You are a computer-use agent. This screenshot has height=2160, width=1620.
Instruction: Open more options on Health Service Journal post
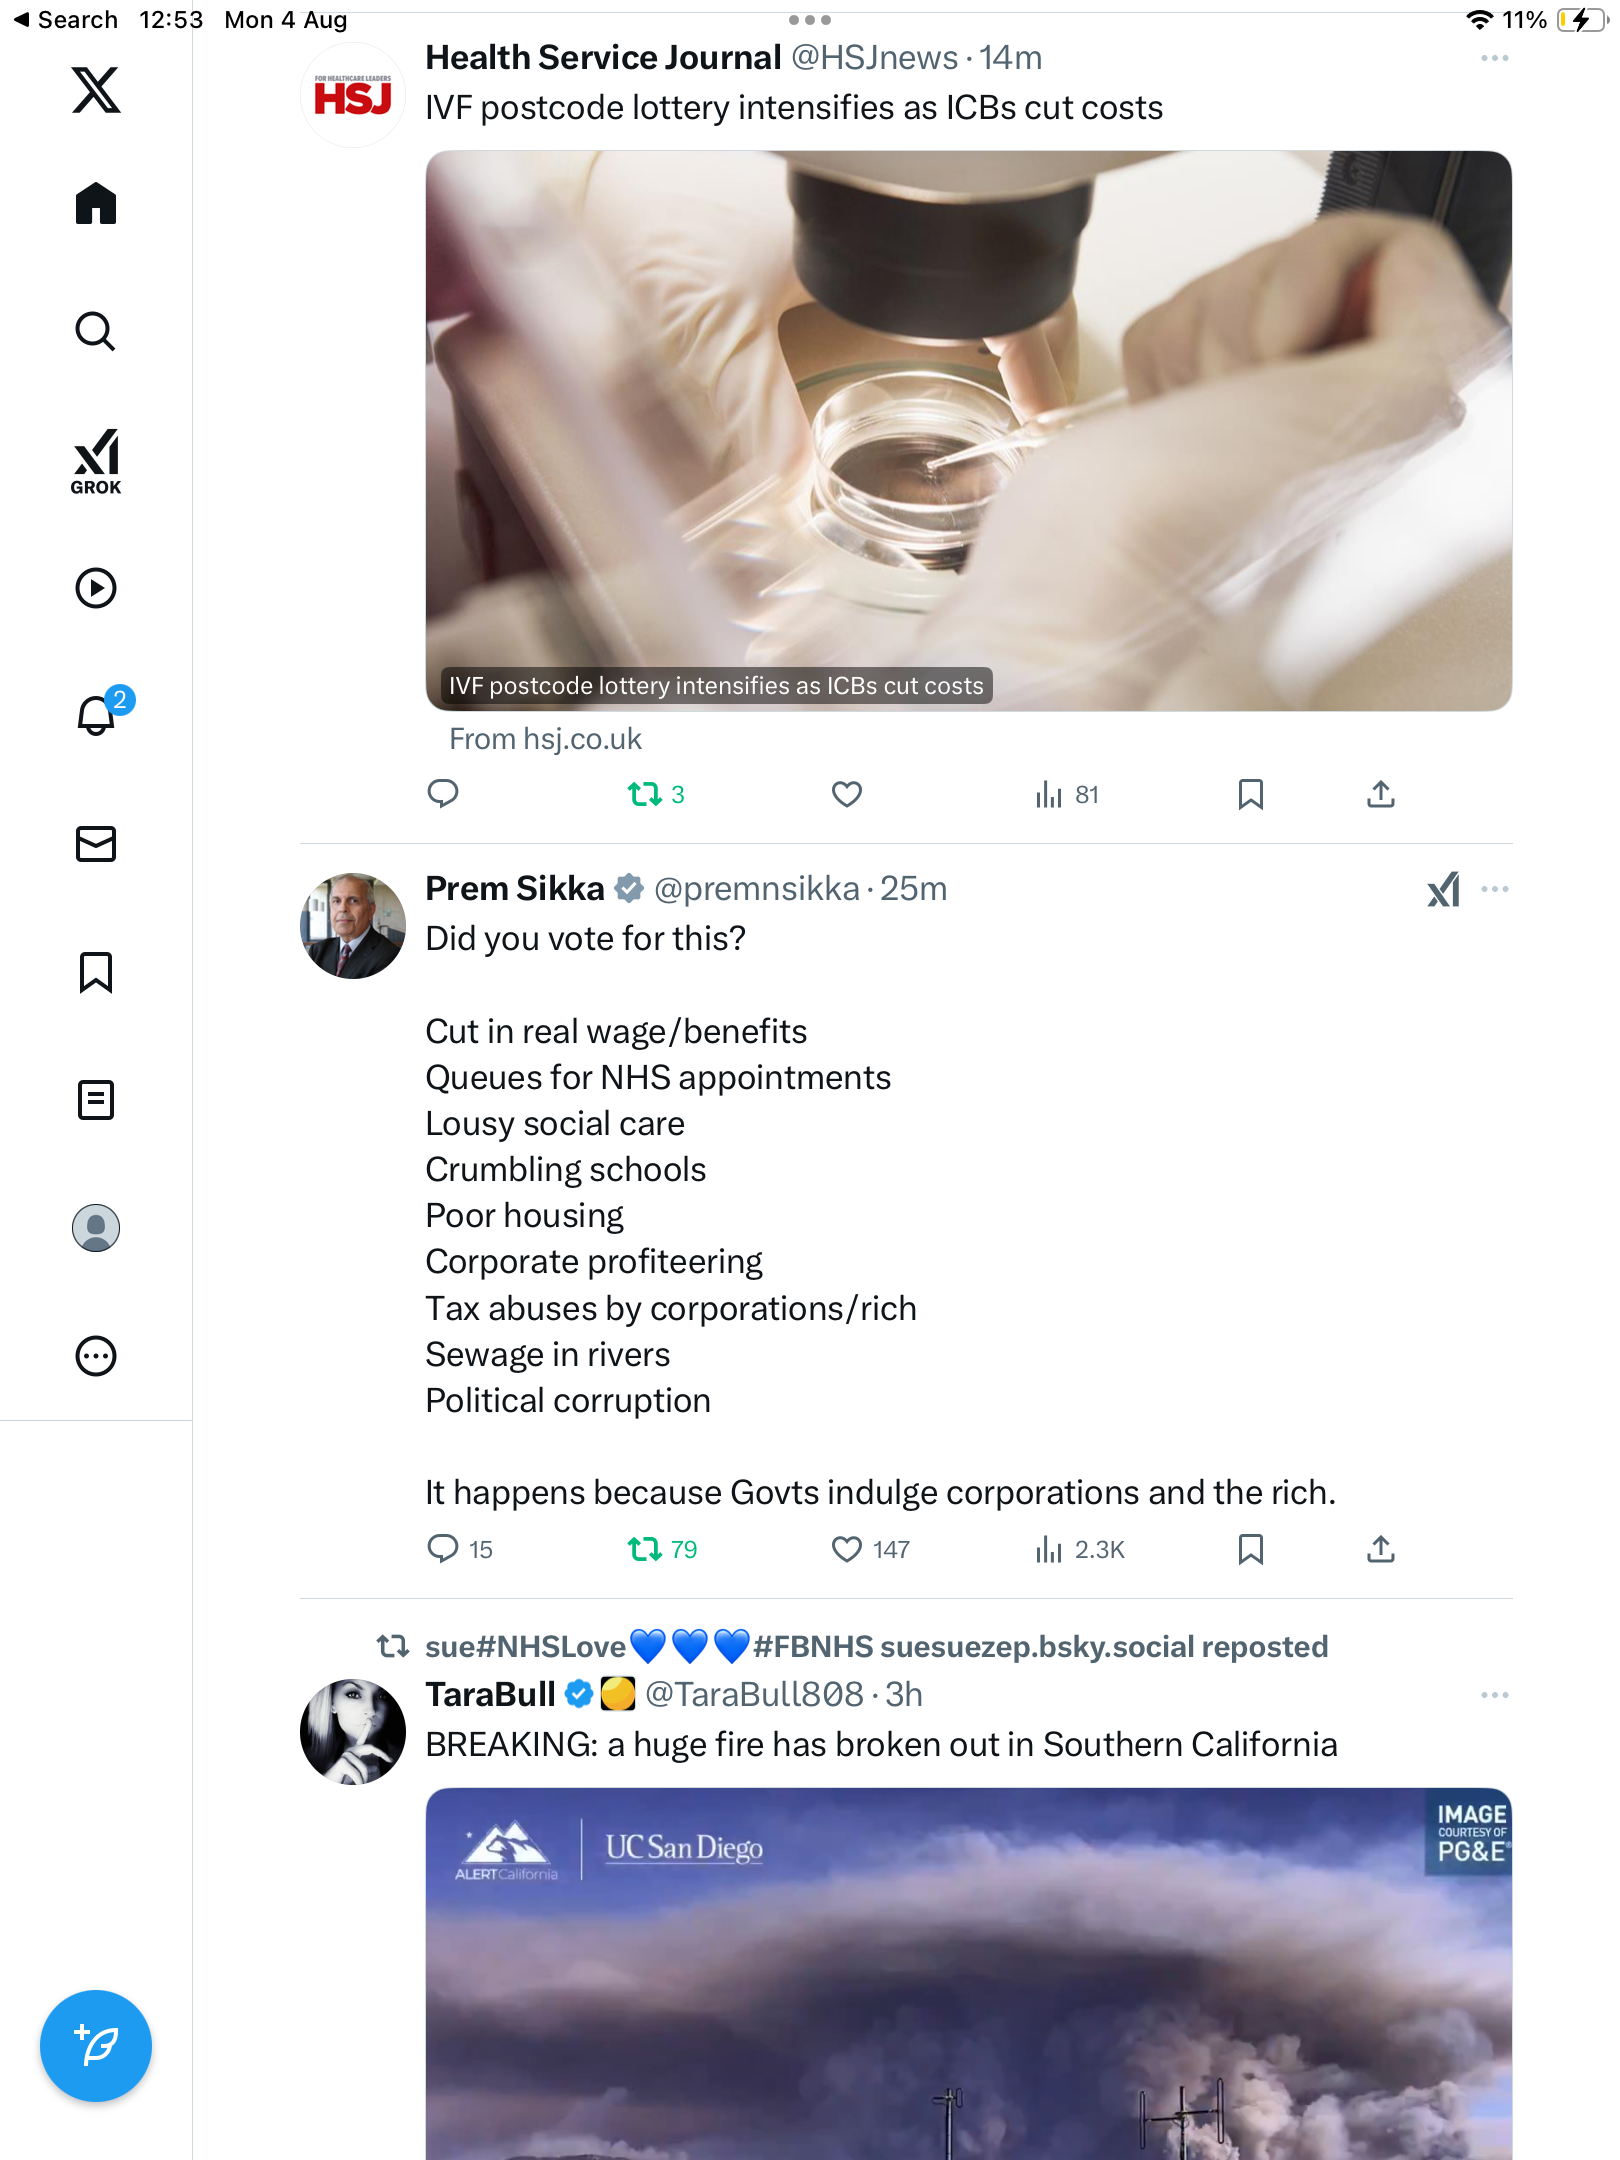(1494, 58)
